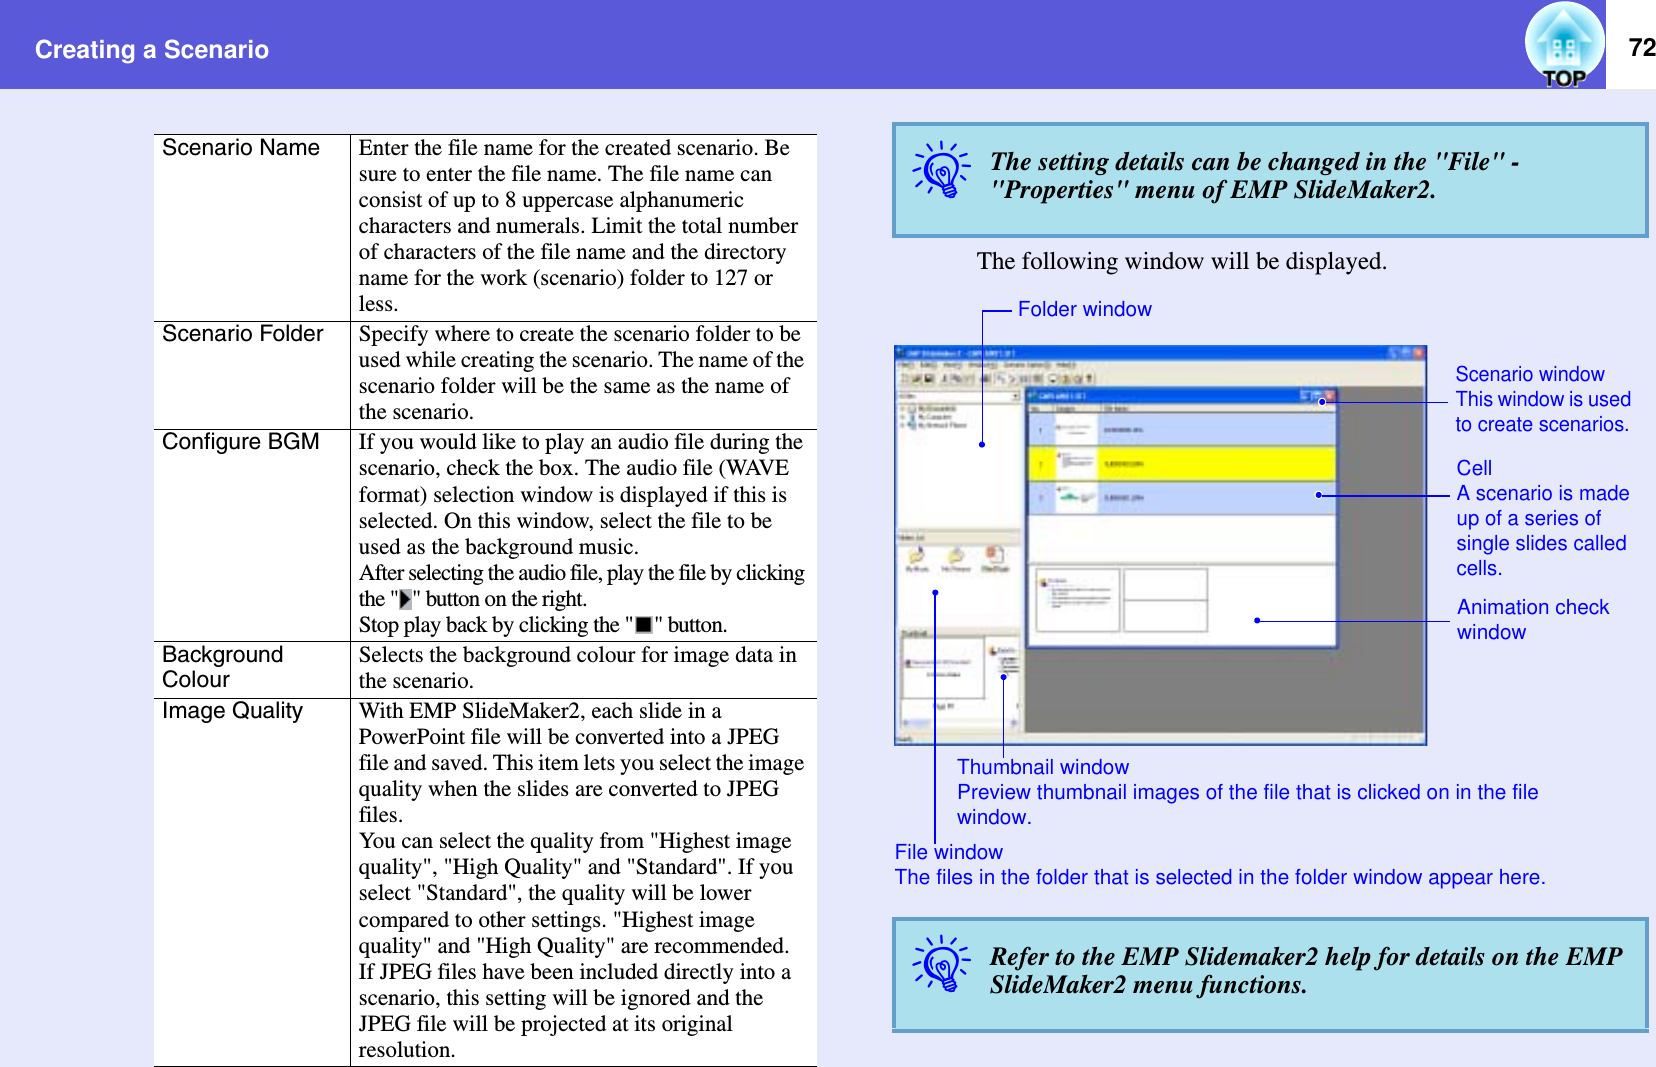Click the 'Creating a Scenario' page heading
This screenshot has width=1656, height=1067.
[152, 49]
